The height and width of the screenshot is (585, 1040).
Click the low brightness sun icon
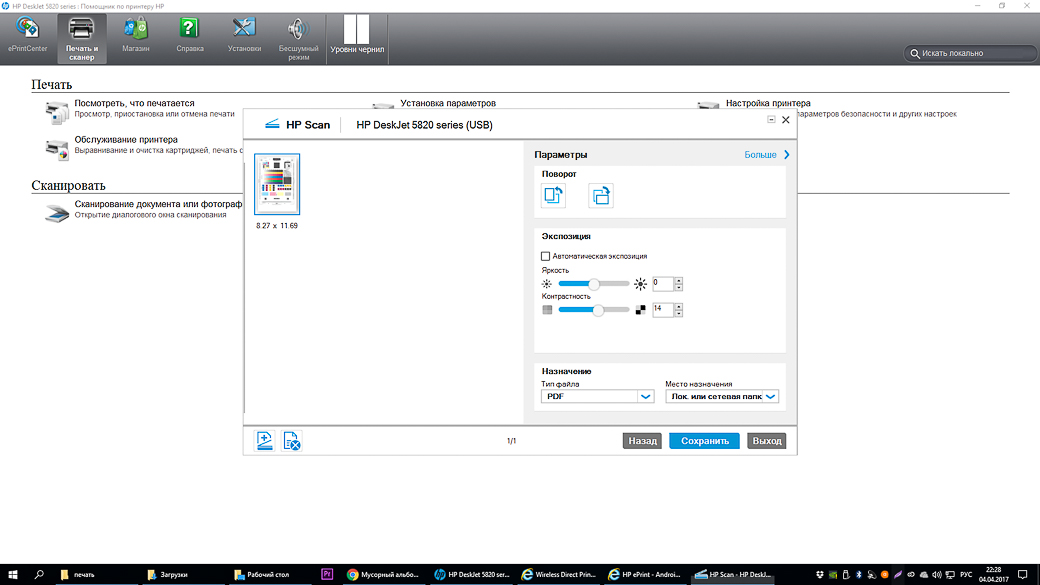point(547,284)
